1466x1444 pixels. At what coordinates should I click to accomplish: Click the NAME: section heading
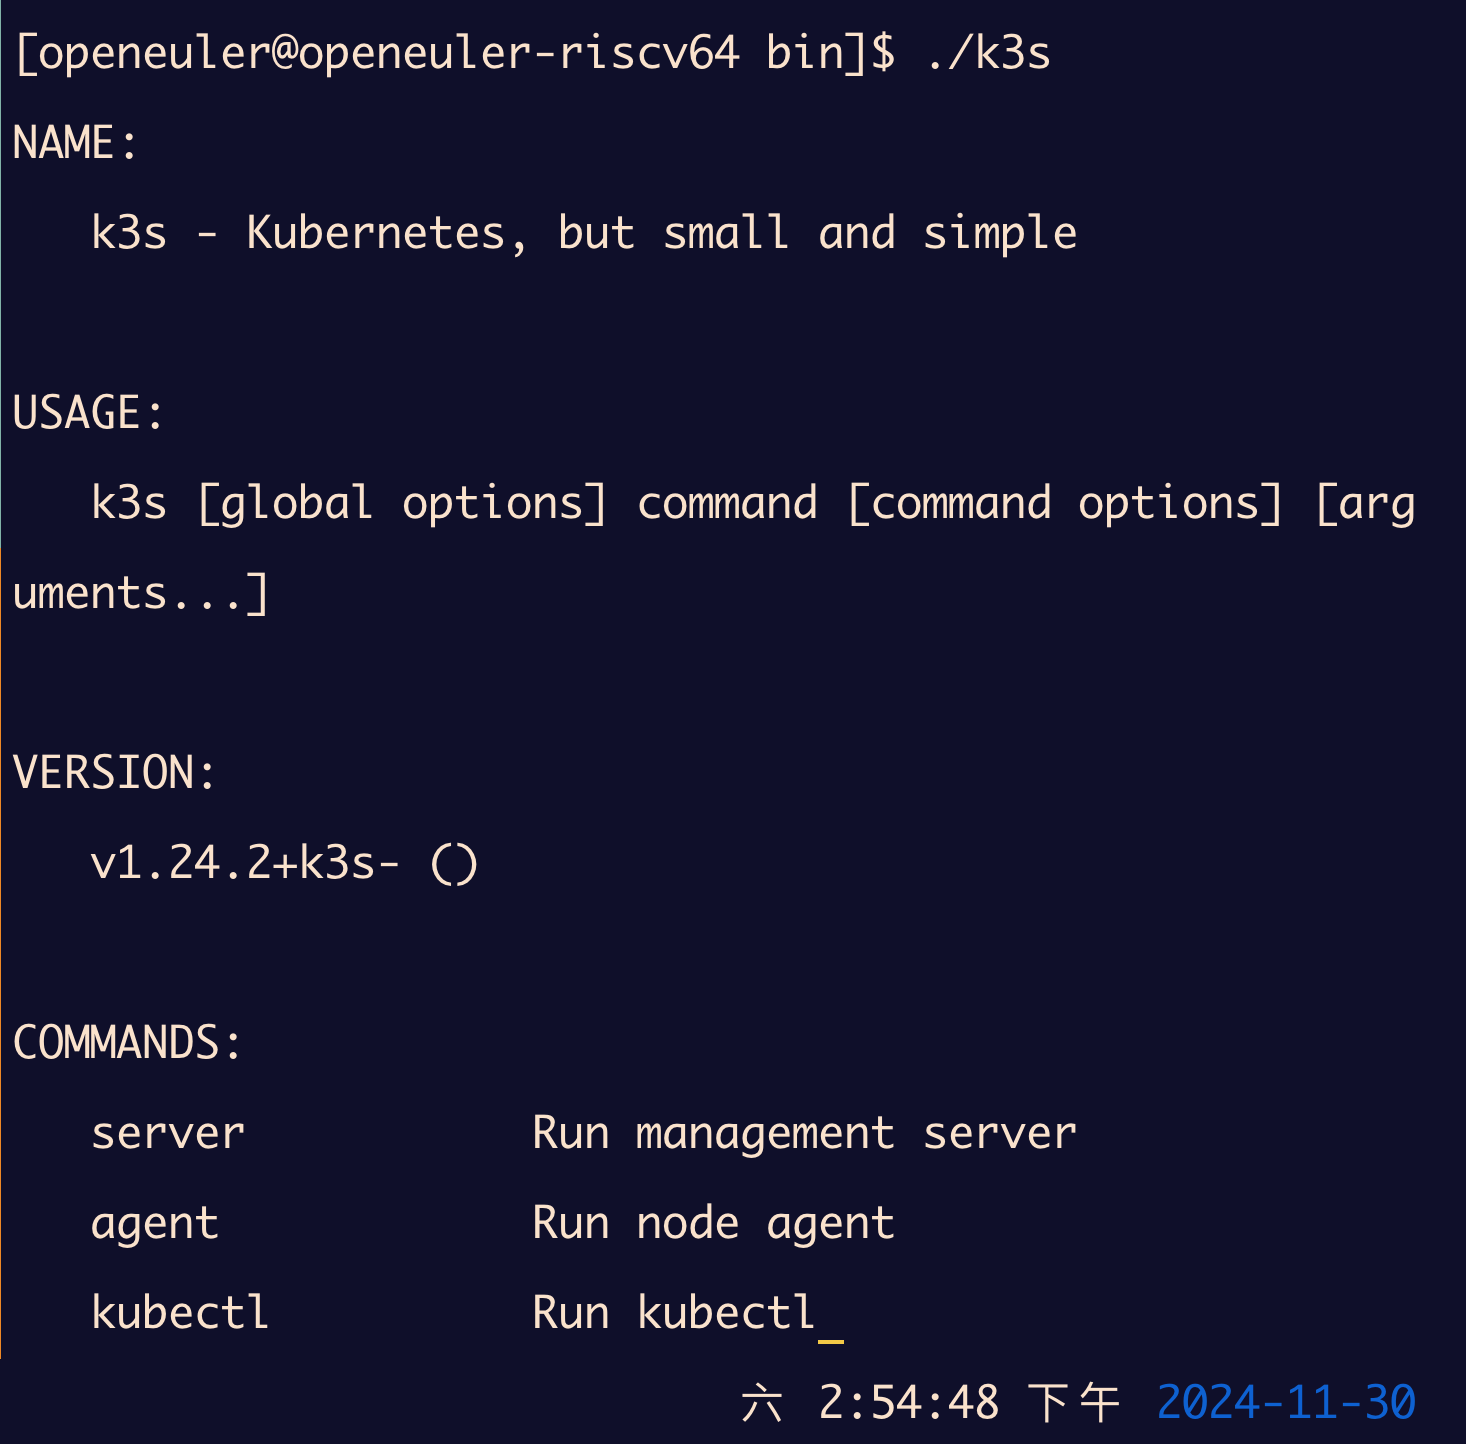[x=75, y=143]
